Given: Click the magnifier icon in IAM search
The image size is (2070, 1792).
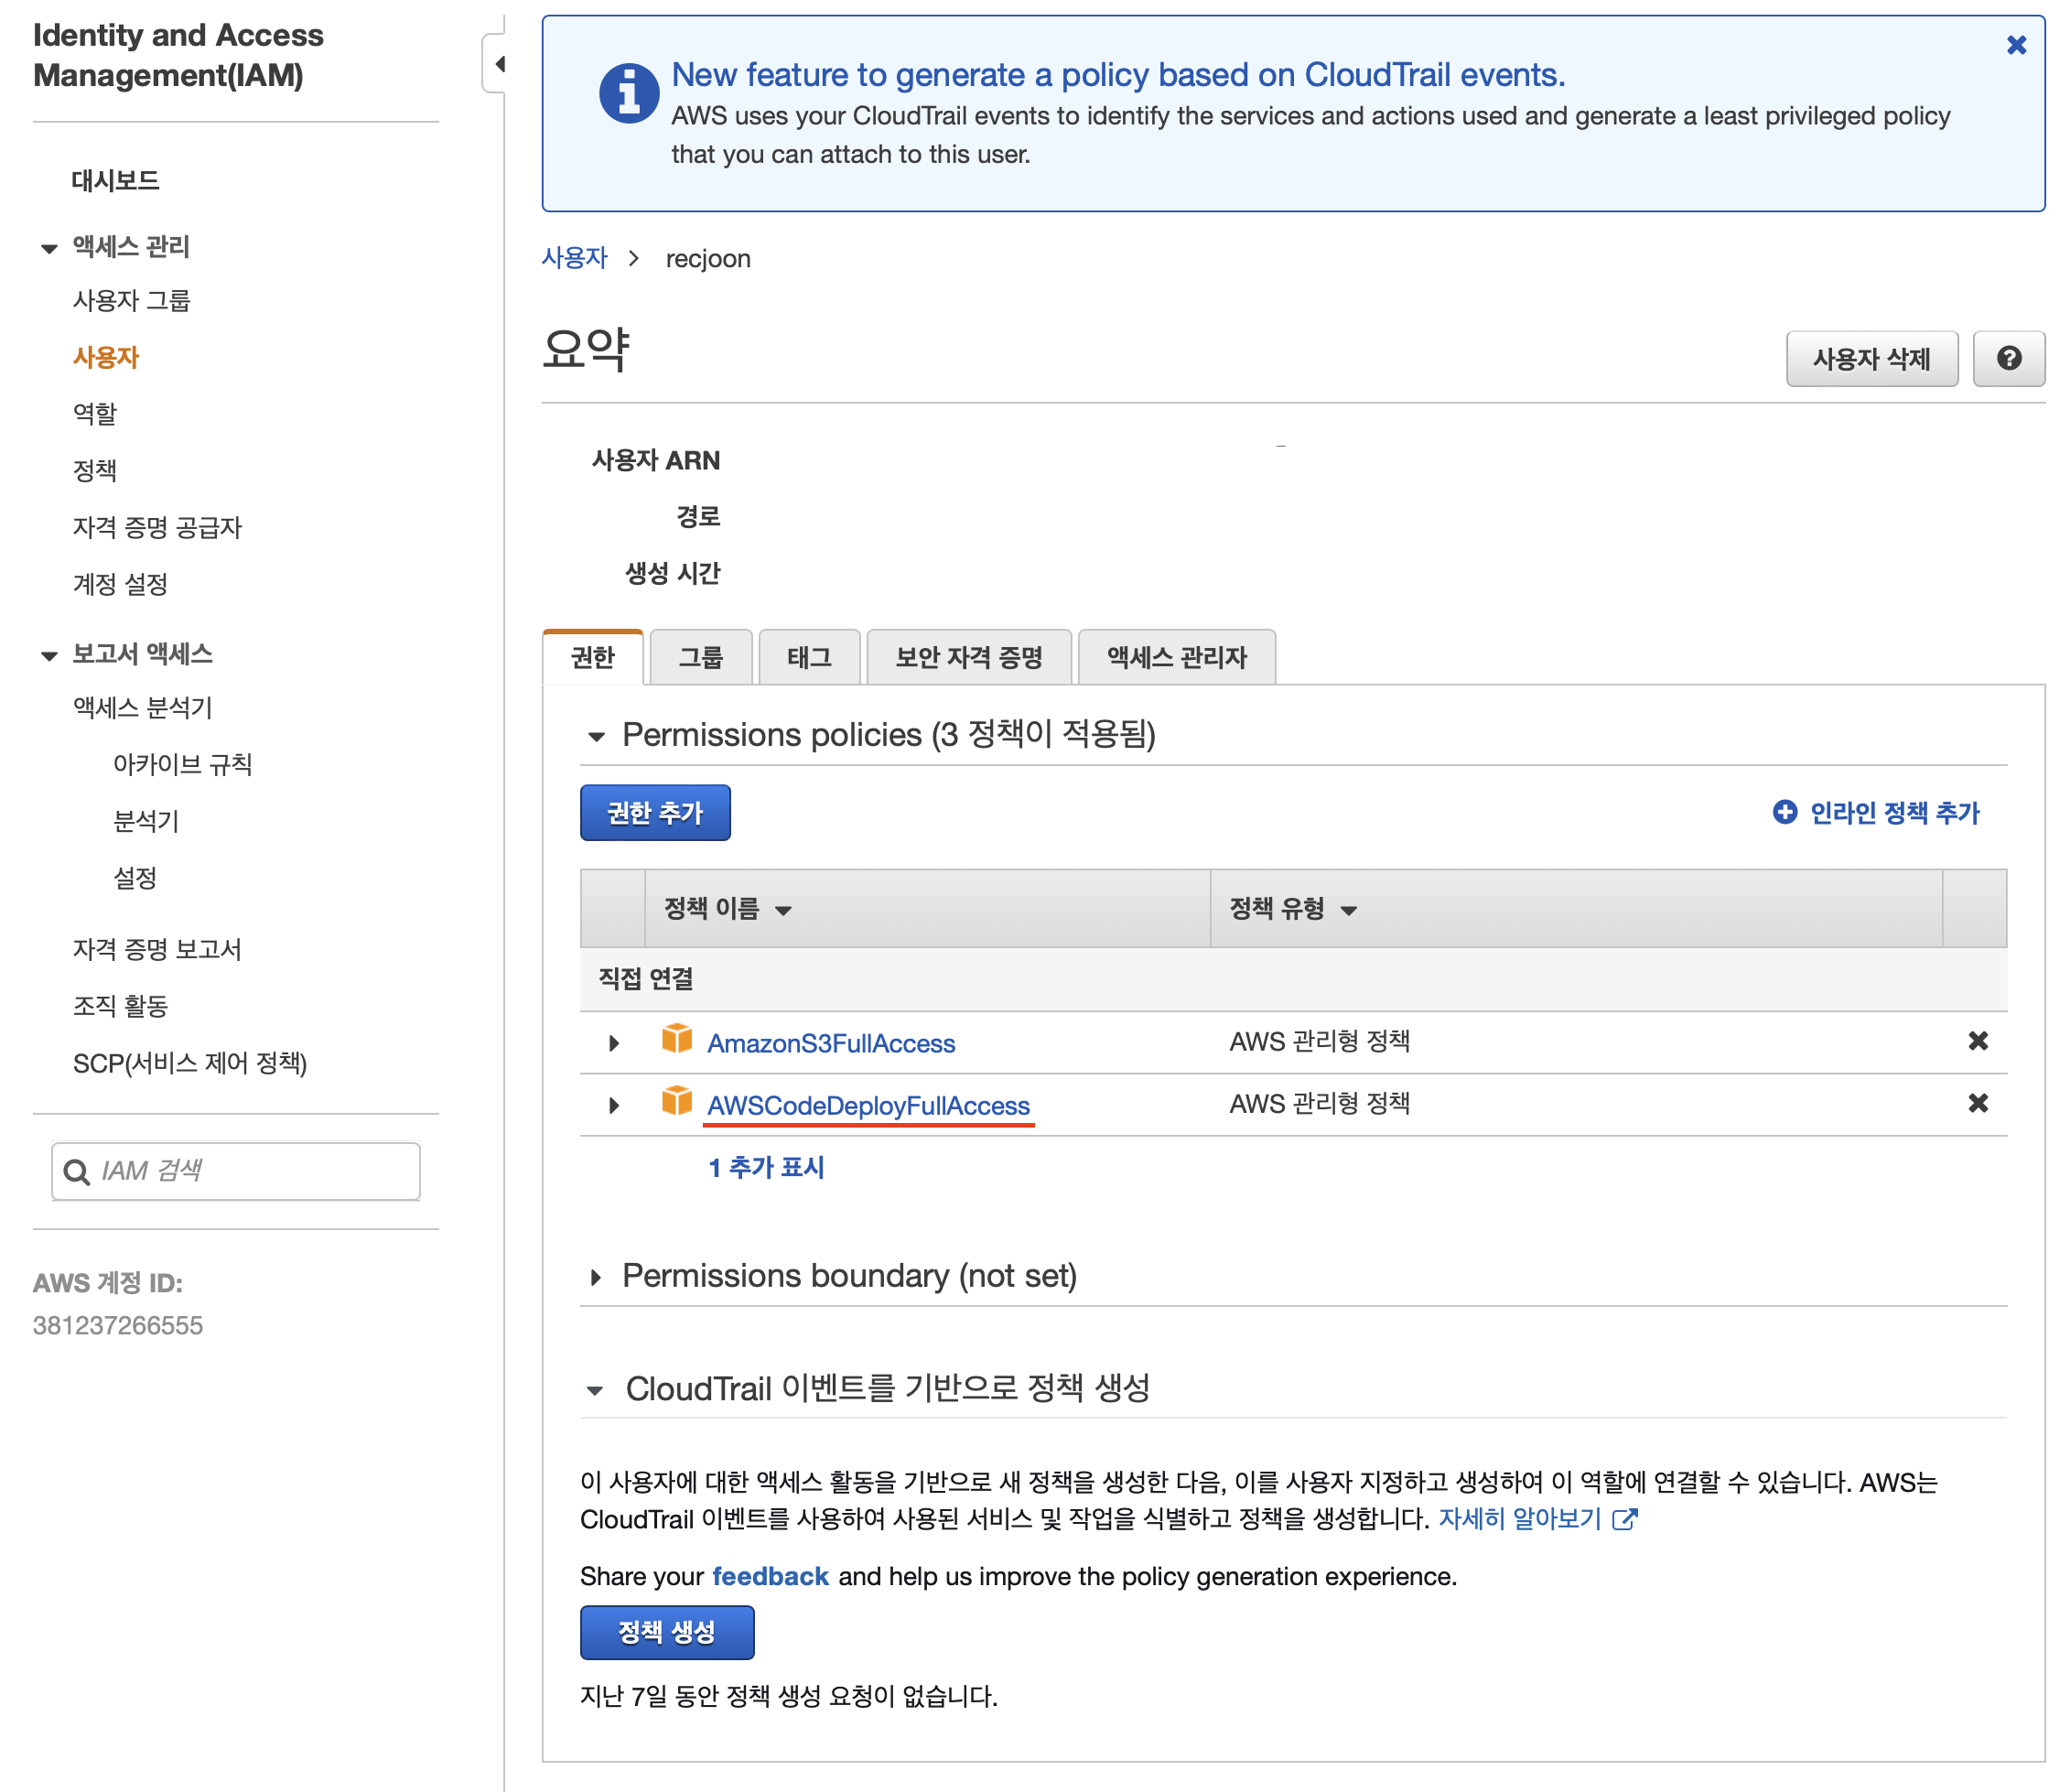Looking at the screenshot, I should coord(76,1171).
